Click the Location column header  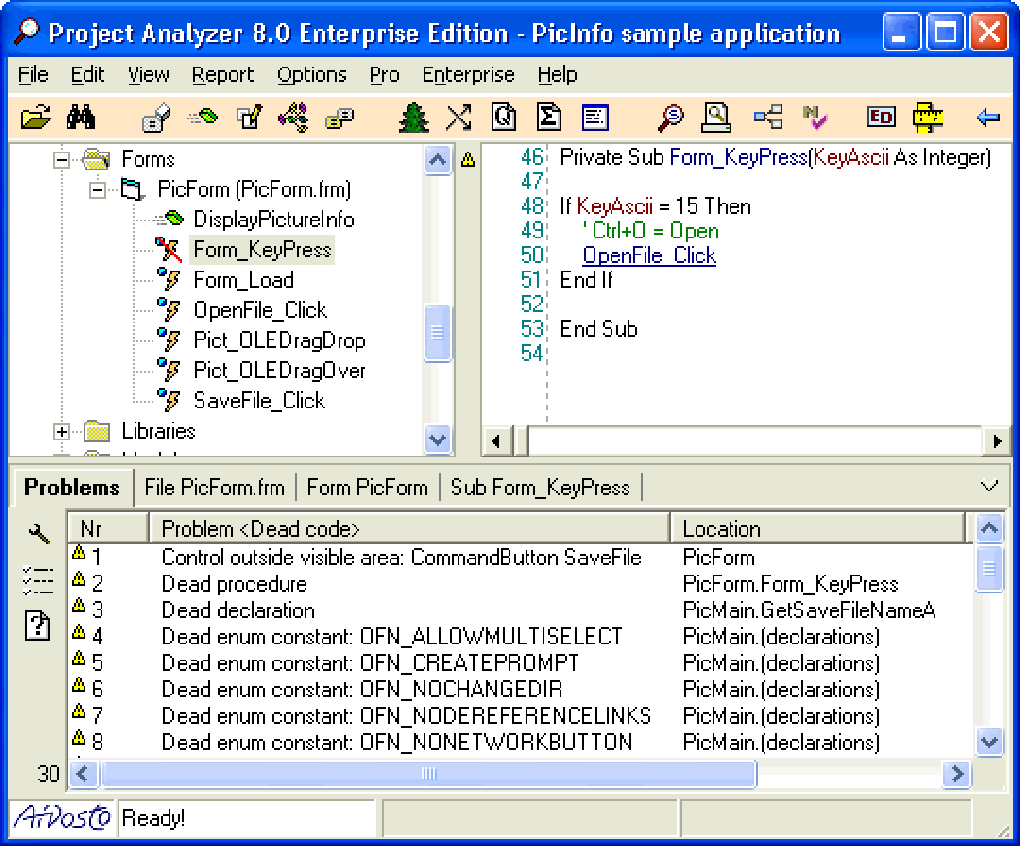click(818, 529)
